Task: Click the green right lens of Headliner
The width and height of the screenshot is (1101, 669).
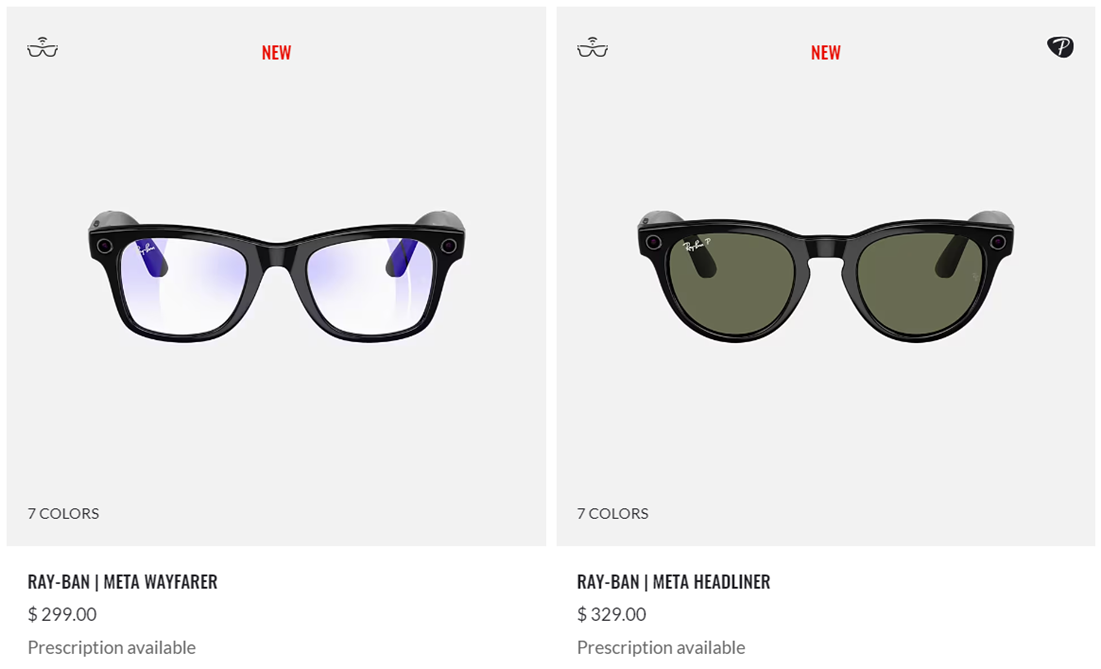Action: click(x=920, y=284)
